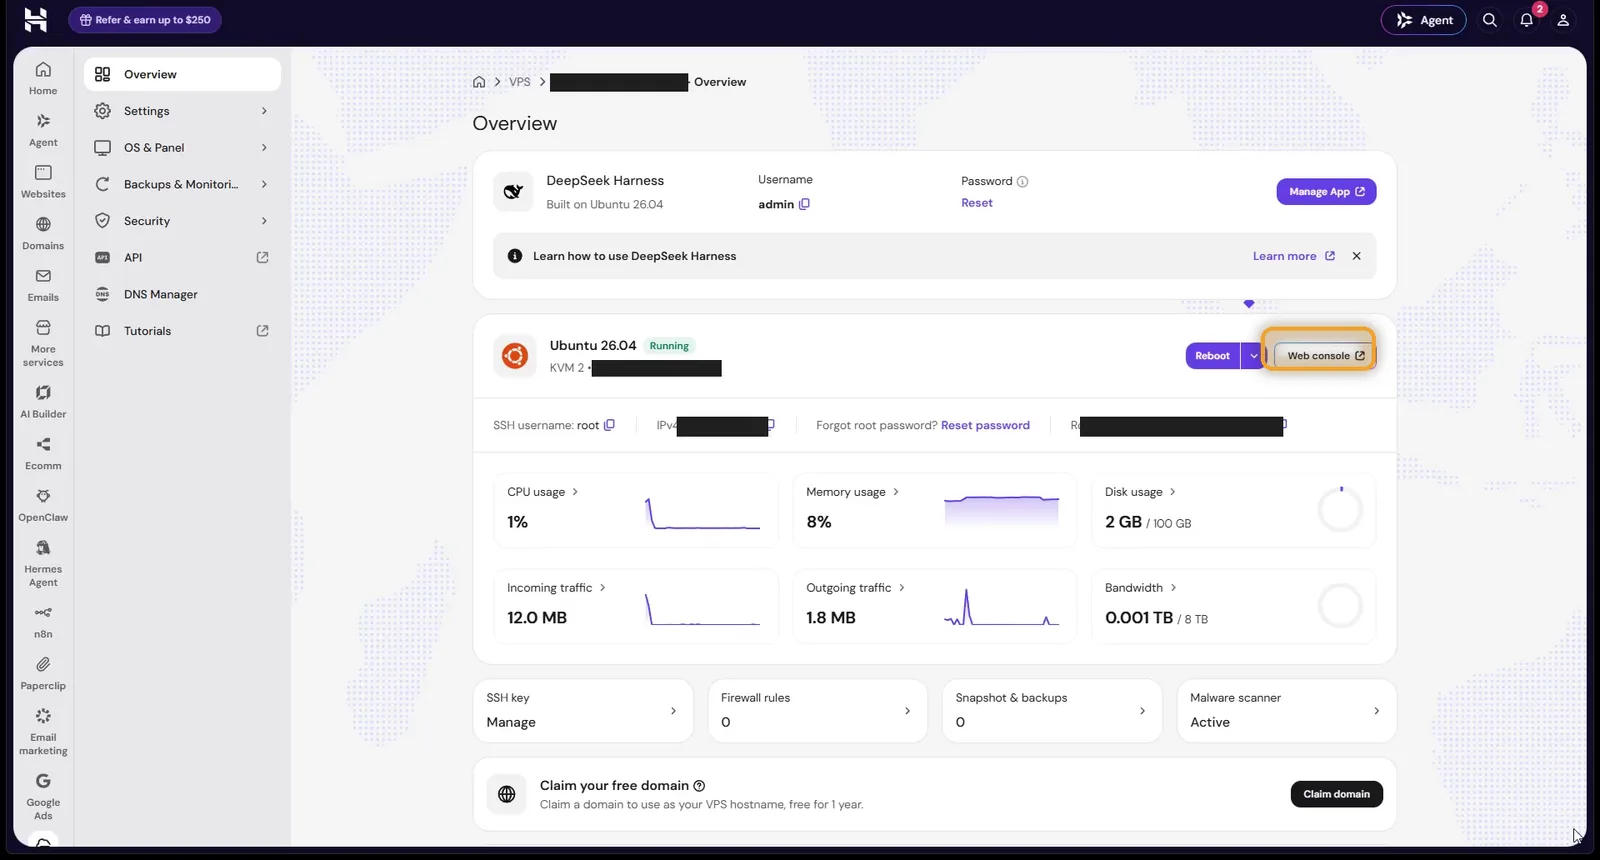Expand the OS & Panel section

click(x=182, y=147)
